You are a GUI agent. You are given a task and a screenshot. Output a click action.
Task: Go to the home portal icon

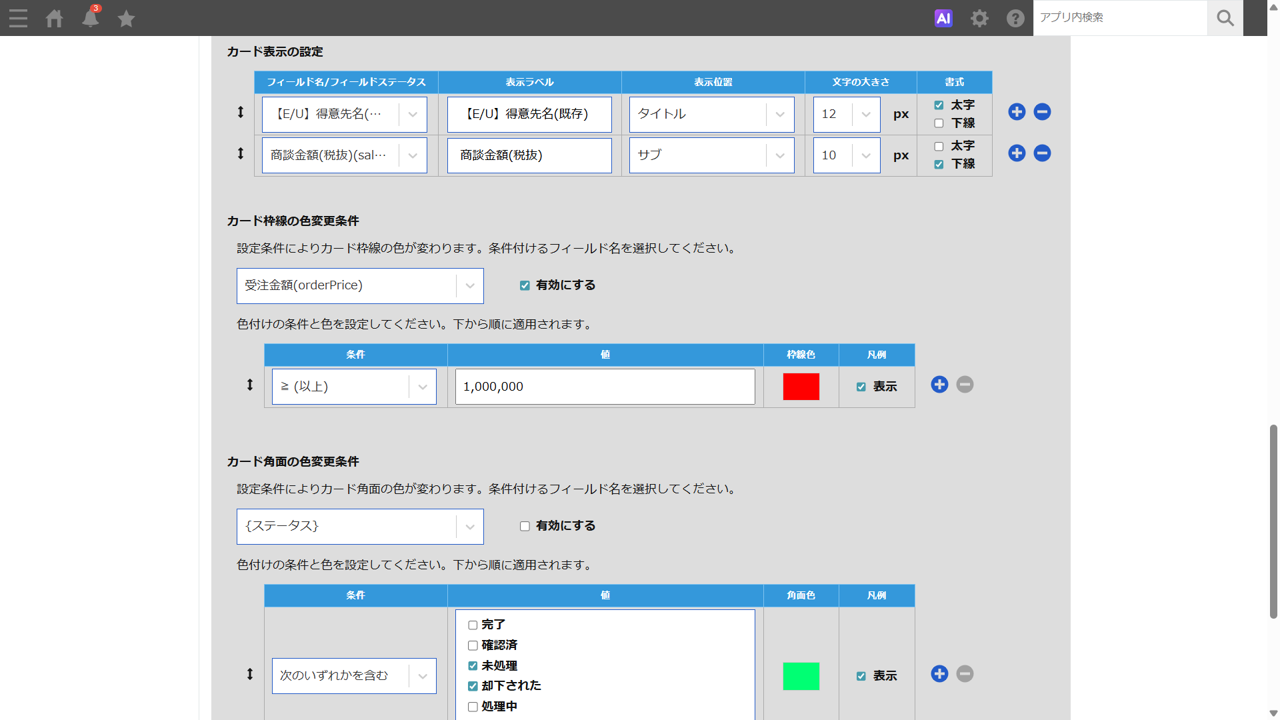click(x=55, y=18)
